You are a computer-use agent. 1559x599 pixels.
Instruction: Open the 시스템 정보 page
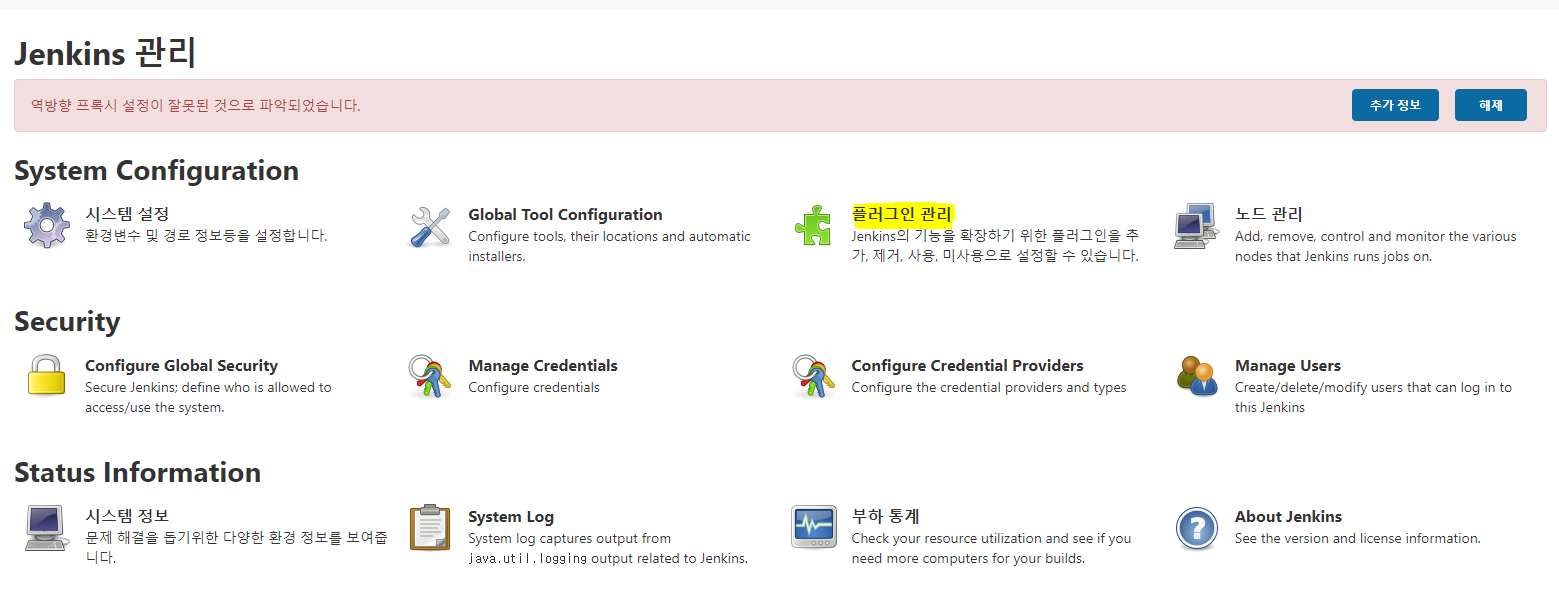tap(127, 516)
